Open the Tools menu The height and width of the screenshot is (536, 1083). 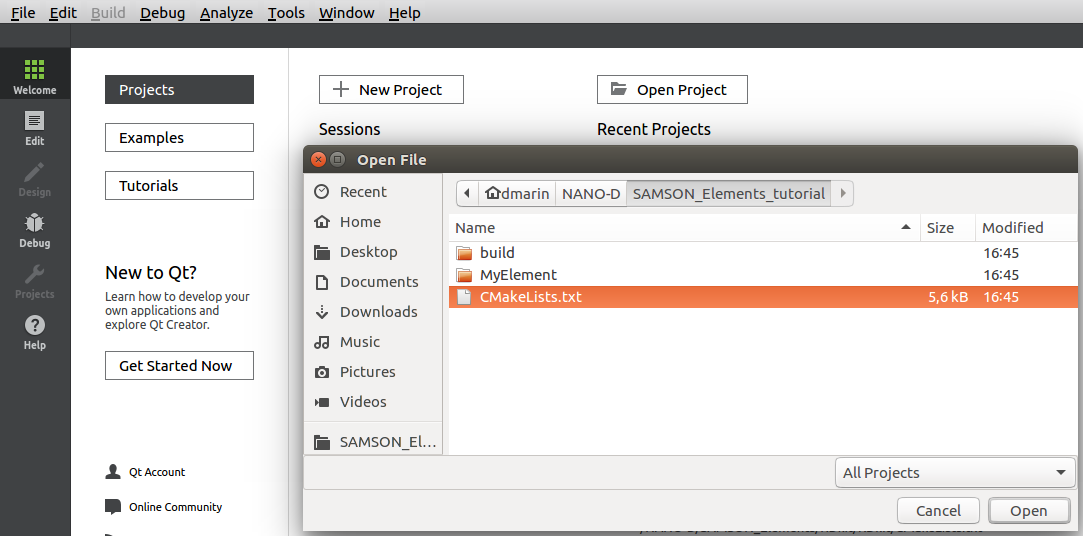point(286,13)
